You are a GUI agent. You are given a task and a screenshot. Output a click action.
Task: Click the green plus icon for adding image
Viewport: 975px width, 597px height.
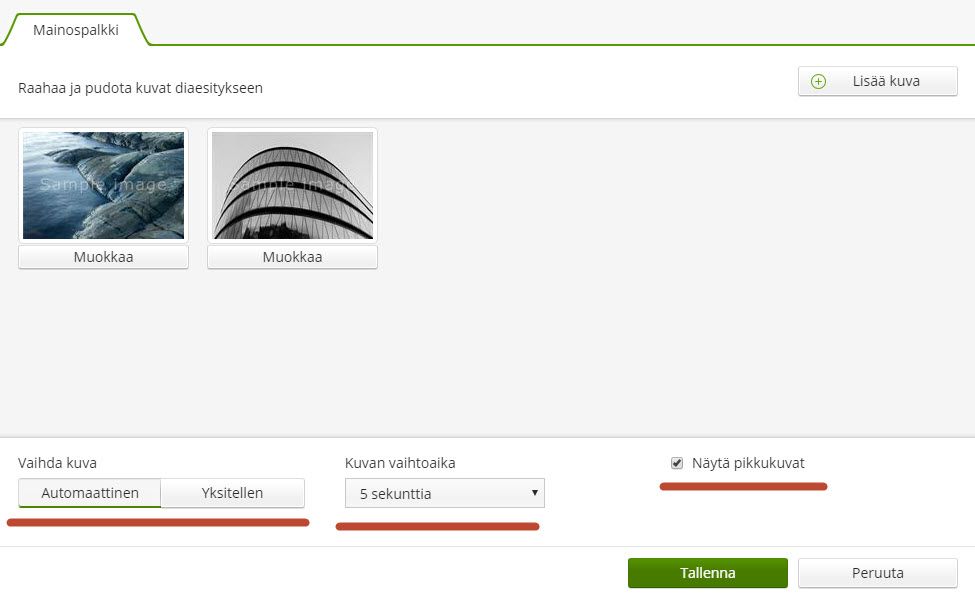(x=818, y=81)
